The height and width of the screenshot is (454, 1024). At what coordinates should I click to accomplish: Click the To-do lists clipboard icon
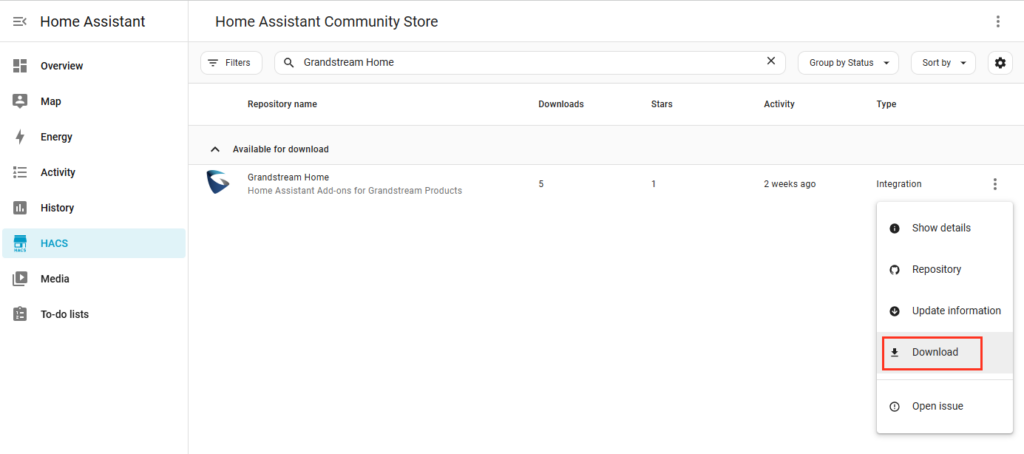(x=20, y=314)
